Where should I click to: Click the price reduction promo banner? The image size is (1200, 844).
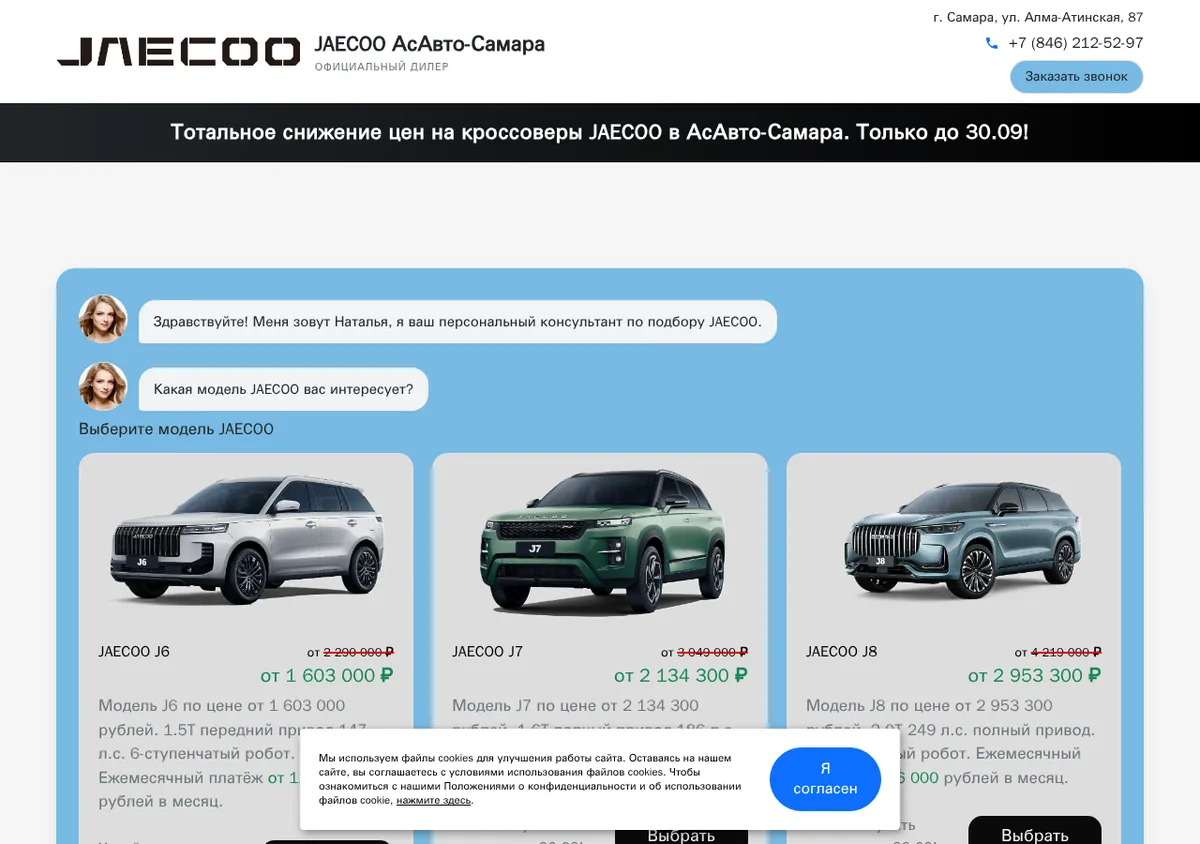(600, 132)
